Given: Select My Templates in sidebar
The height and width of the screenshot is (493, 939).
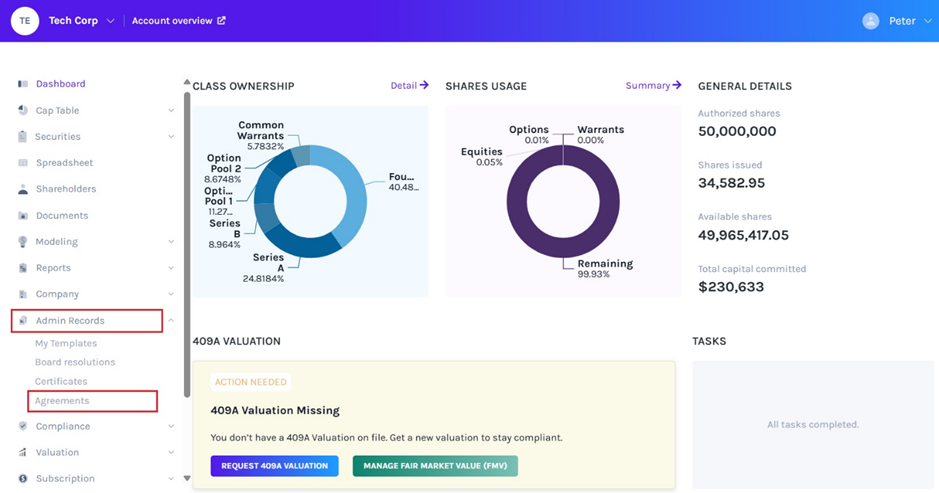Looking at the screenshot, I should click(x=66, y=343).
